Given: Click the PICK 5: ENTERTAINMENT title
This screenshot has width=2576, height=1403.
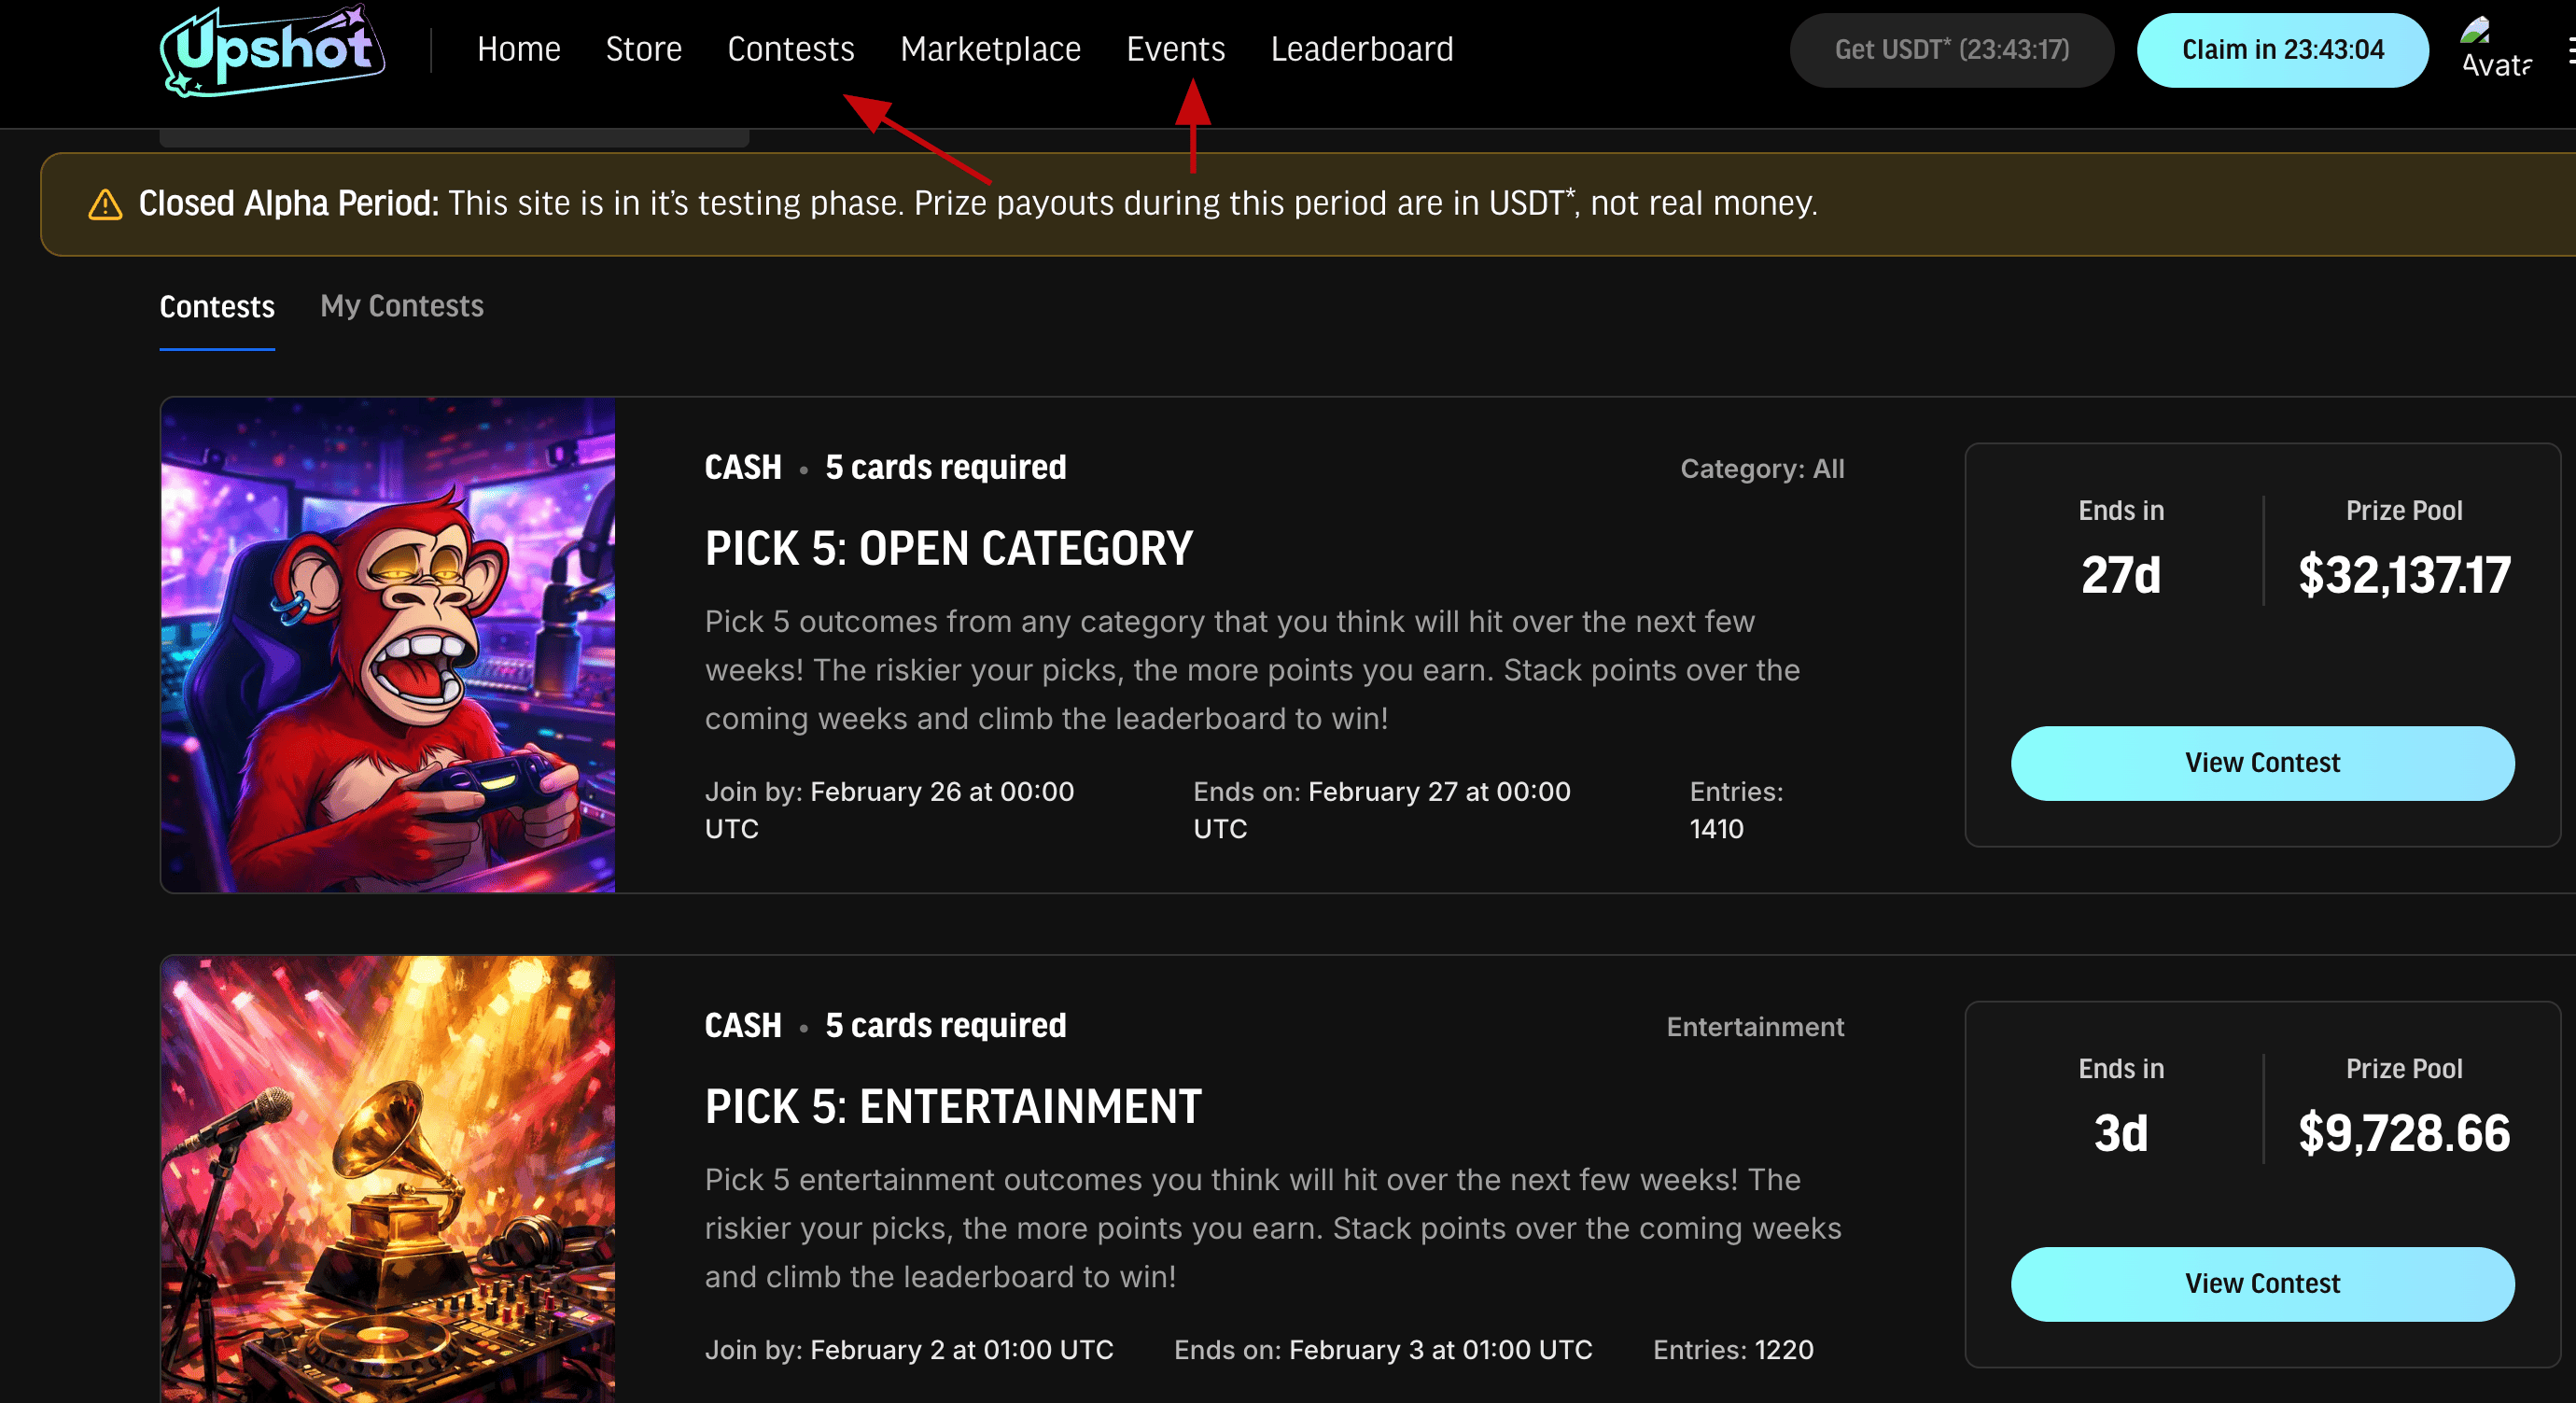Looking at the screenshot, I should [x=952, y=1107].
